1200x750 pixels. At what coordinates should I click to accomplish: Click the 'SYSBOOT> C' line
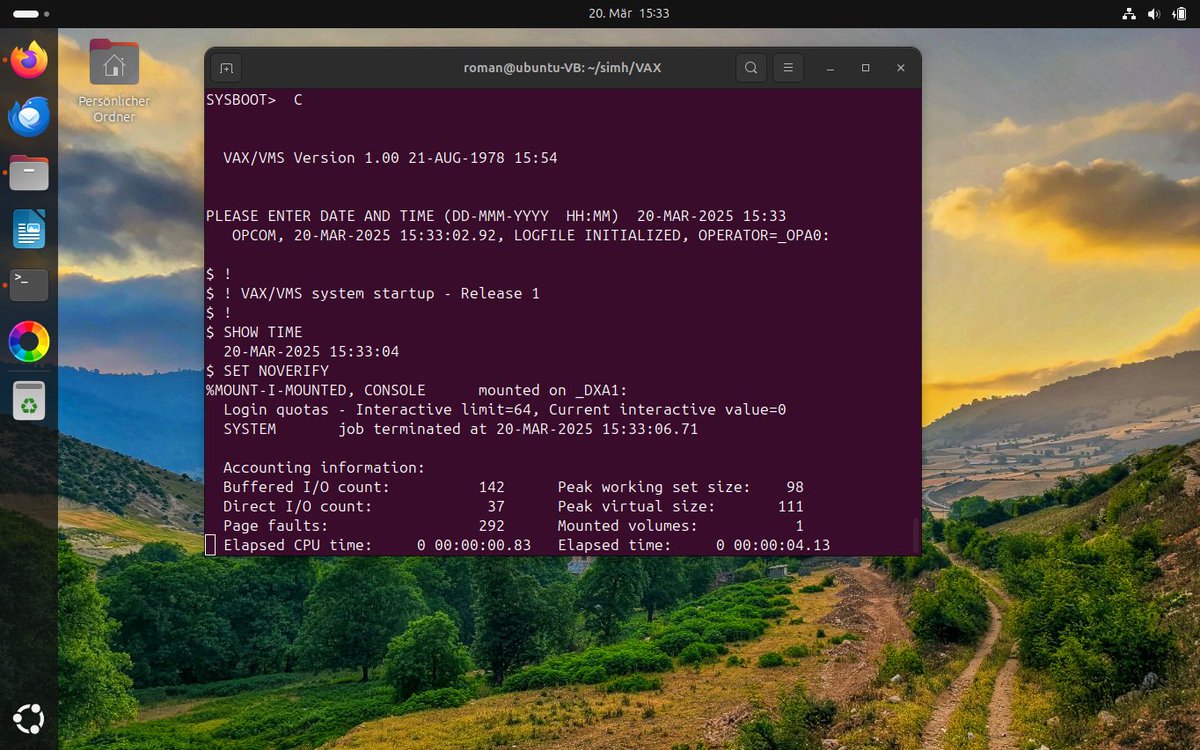click(254, 100)
